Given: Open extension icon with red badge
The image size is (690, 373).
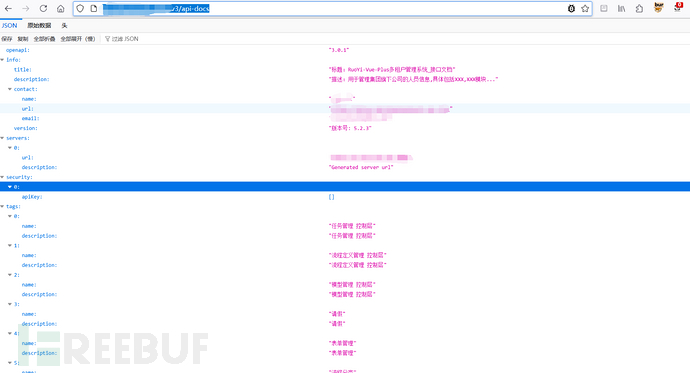Looking at the screenshot, I should (678, 7).
